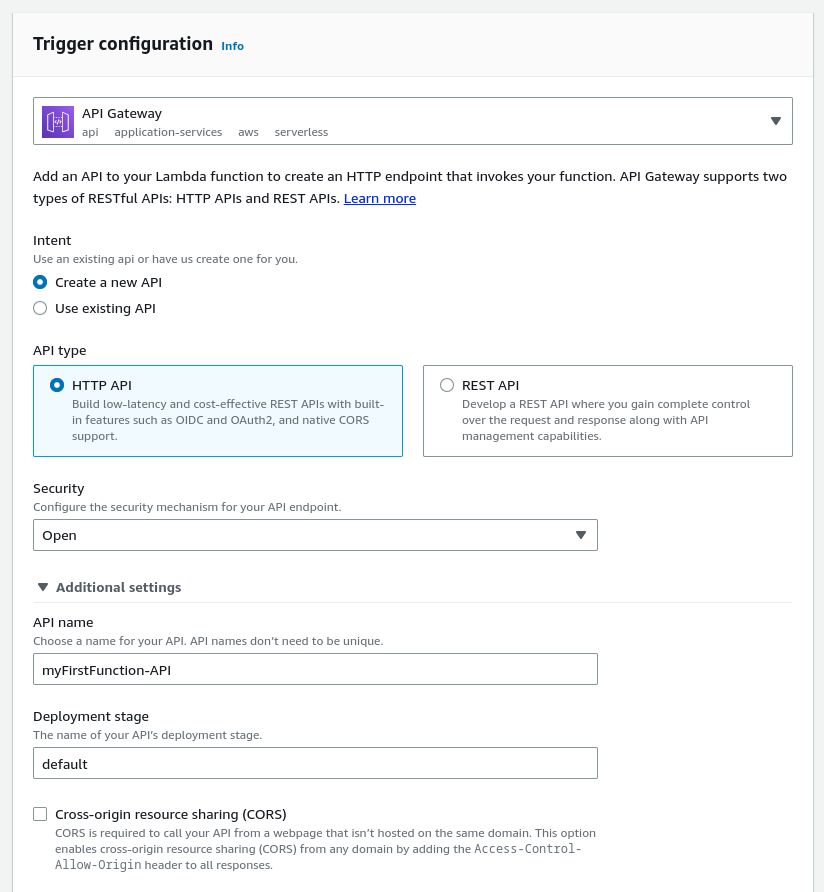This screenshot has height=892, width=824.
Task: Click the Trigger configuration heading
Action: pos(123,44)
